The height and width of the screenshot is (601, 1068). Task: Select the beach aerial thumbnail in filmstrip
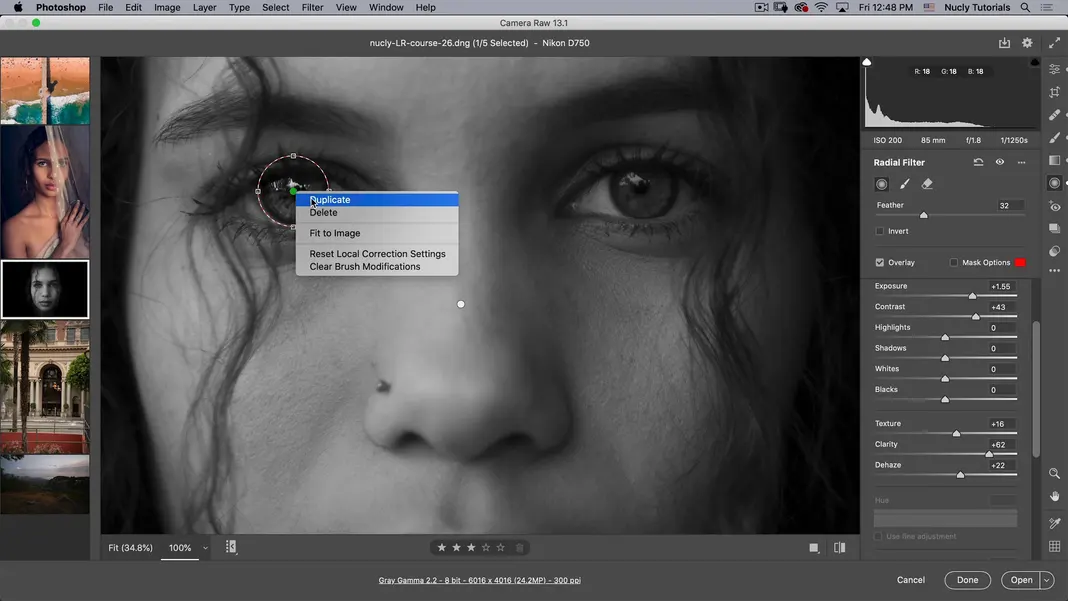click(x=45, y=91)
